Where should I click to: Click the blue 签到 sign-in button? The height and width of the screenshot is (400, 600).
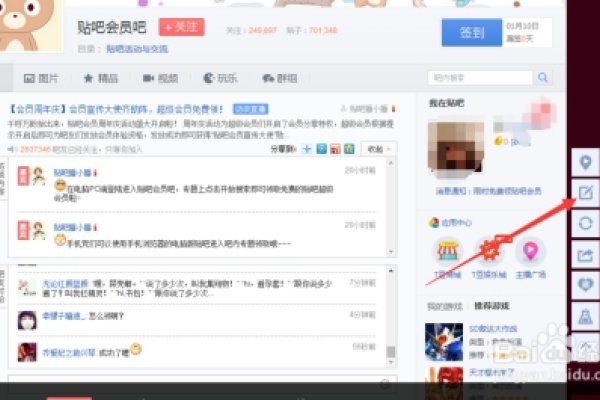tap(471, 33)
